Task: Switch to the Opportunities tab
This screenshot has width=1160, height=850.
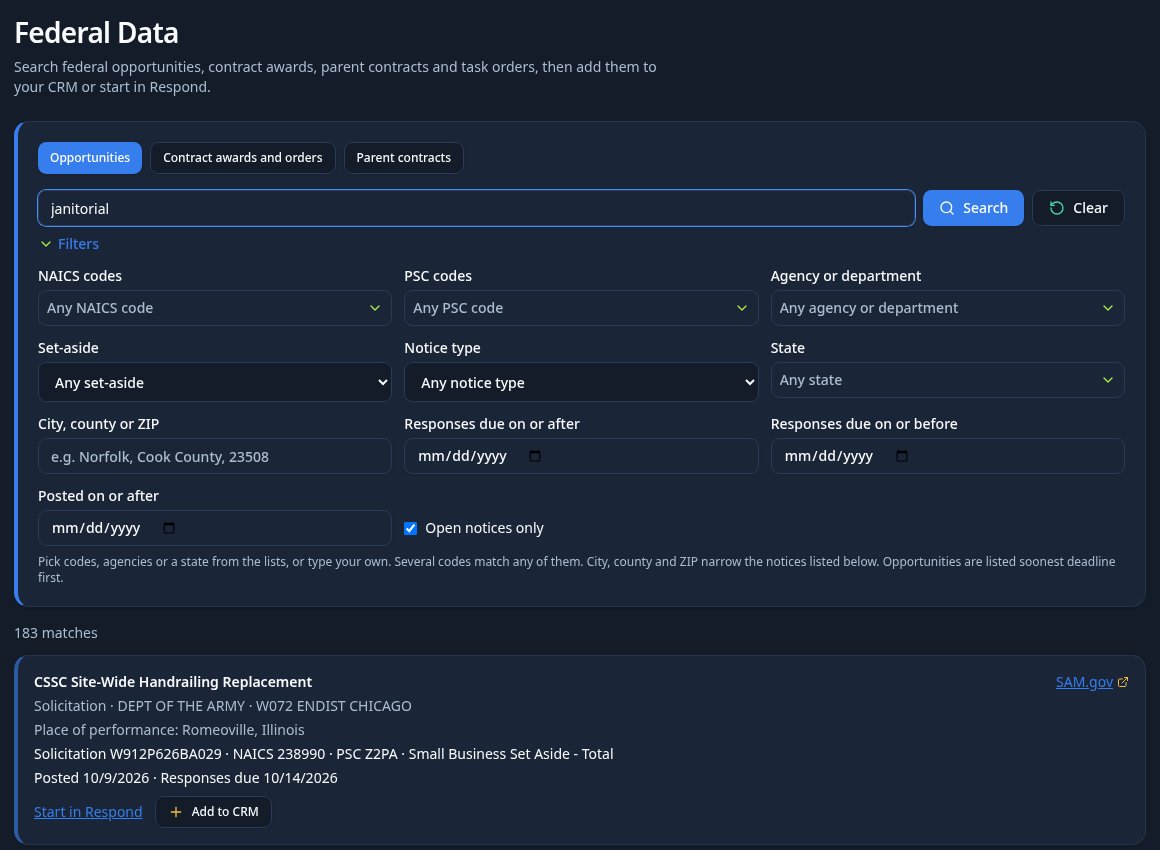Action: [90, 158]
